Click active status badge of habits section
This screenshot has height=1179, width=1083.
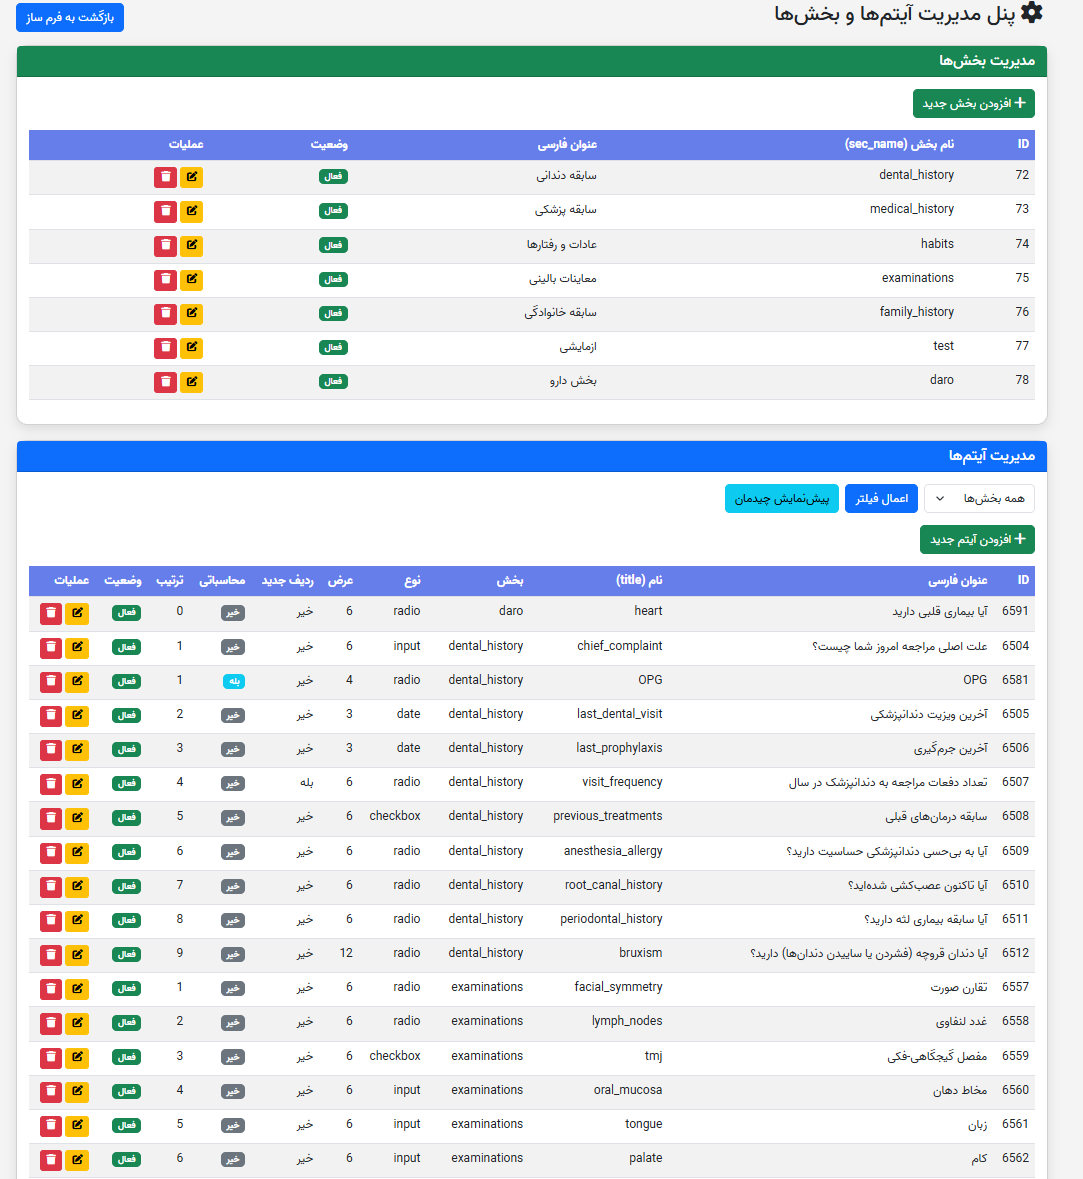tap(333, 245)
